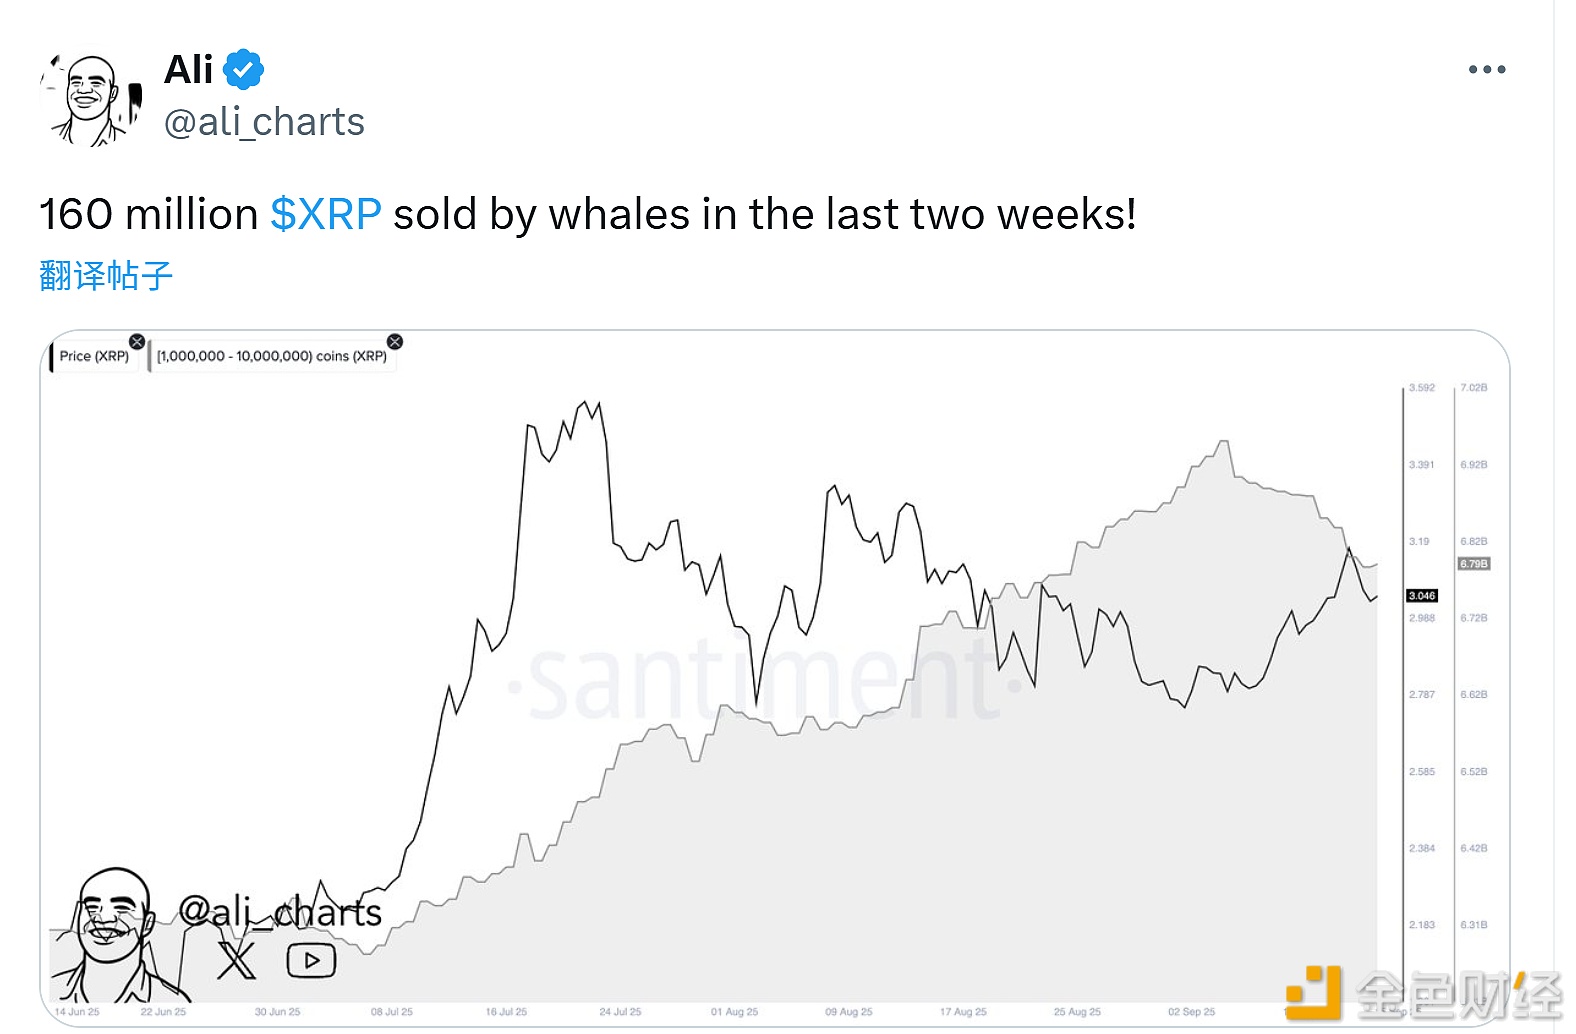Viewport: 1576px width, 1034px height.
Task: Click the X logo in chart watermark
Action: pos(236,961)
